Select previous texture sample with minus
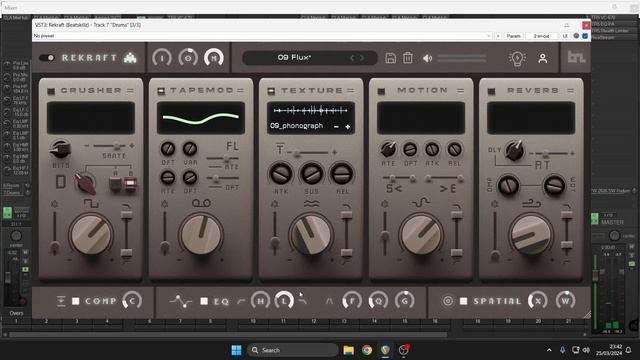640x360 pixels. pyautogui.click(x=336, y=127)
